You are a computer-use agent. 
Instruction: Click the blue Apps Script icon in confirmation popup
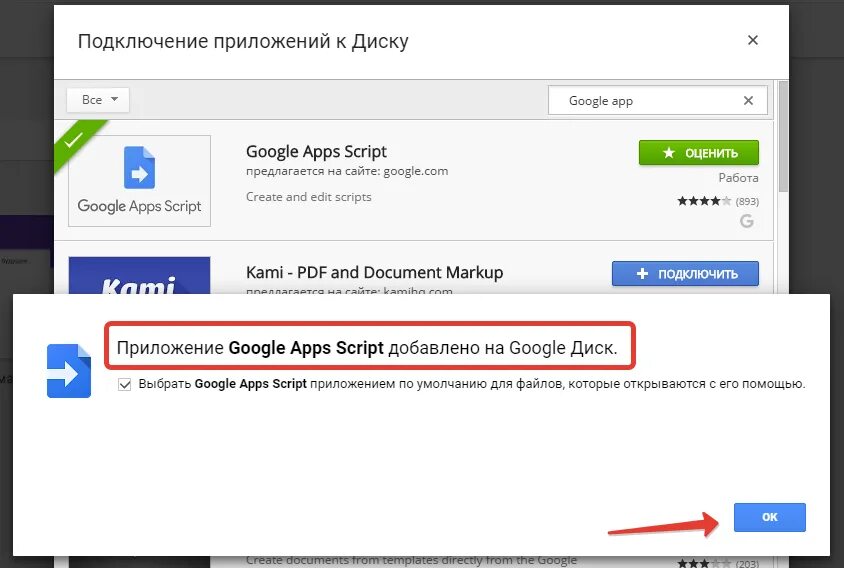69,371
